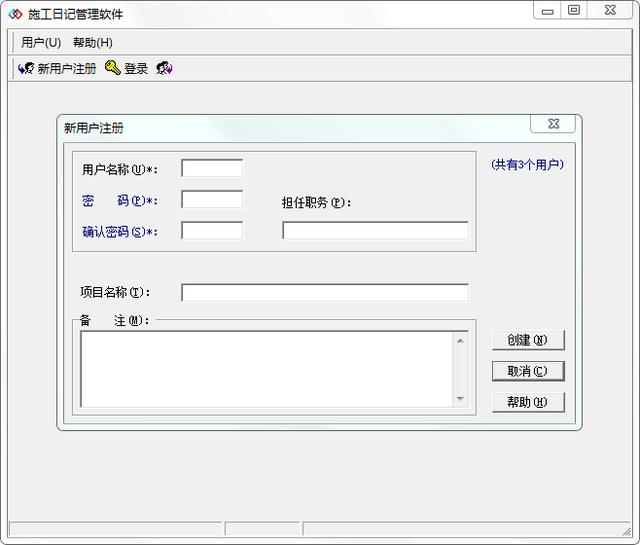Click the 新用户注册 toolbar label
640x545 pixels.
coord(67,69)
